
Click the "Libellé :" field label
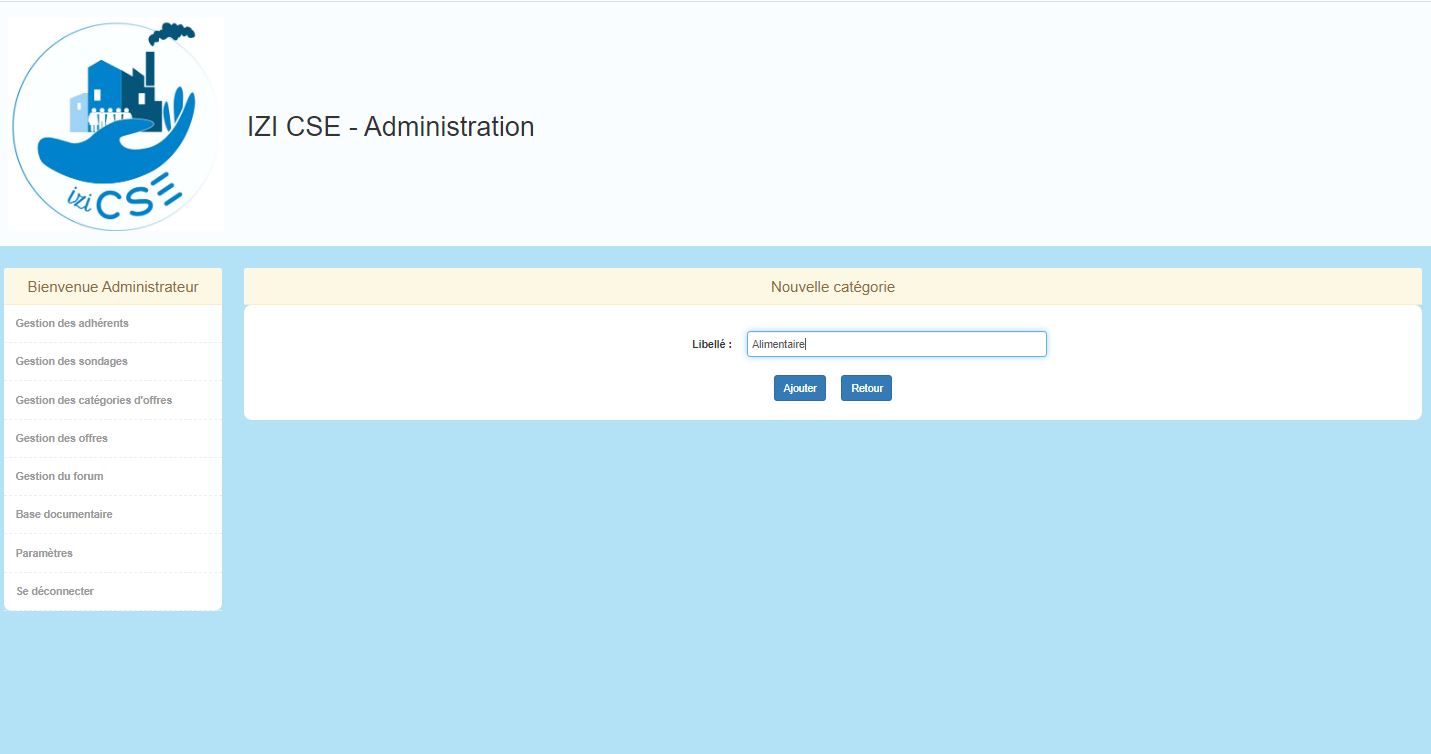(x=711, y=344)
